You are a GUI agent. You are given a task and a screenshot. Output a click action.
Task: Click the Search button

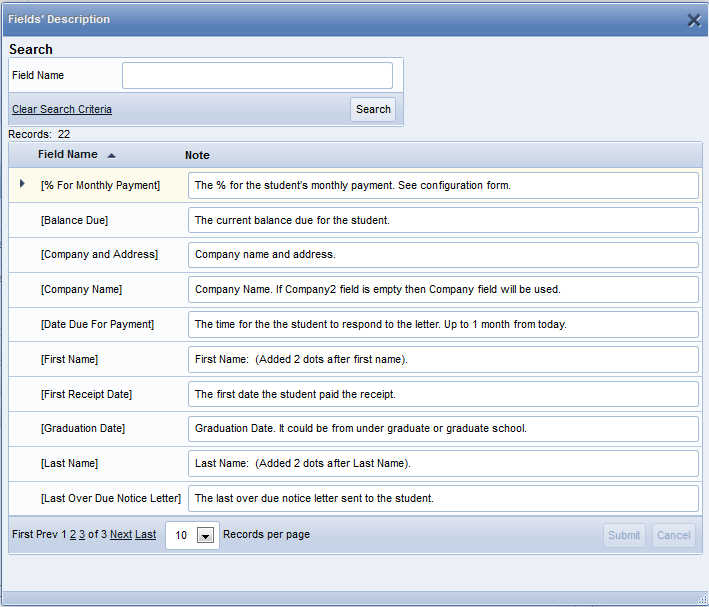(x=373, y=110)
